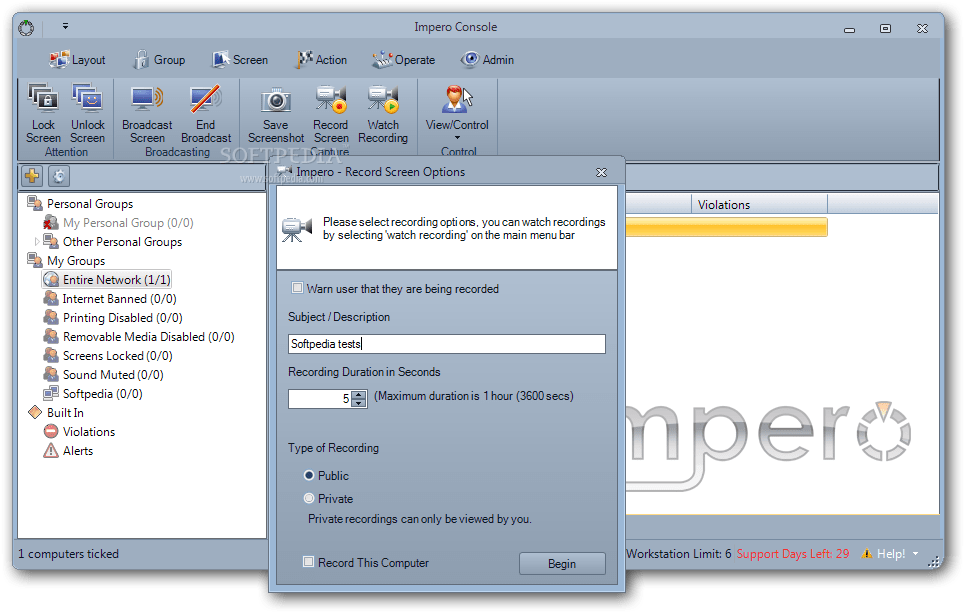Switch to the Screen tab
Viewport: 965px width, 613px height.
pyautogui.click(x=240, y=60)
